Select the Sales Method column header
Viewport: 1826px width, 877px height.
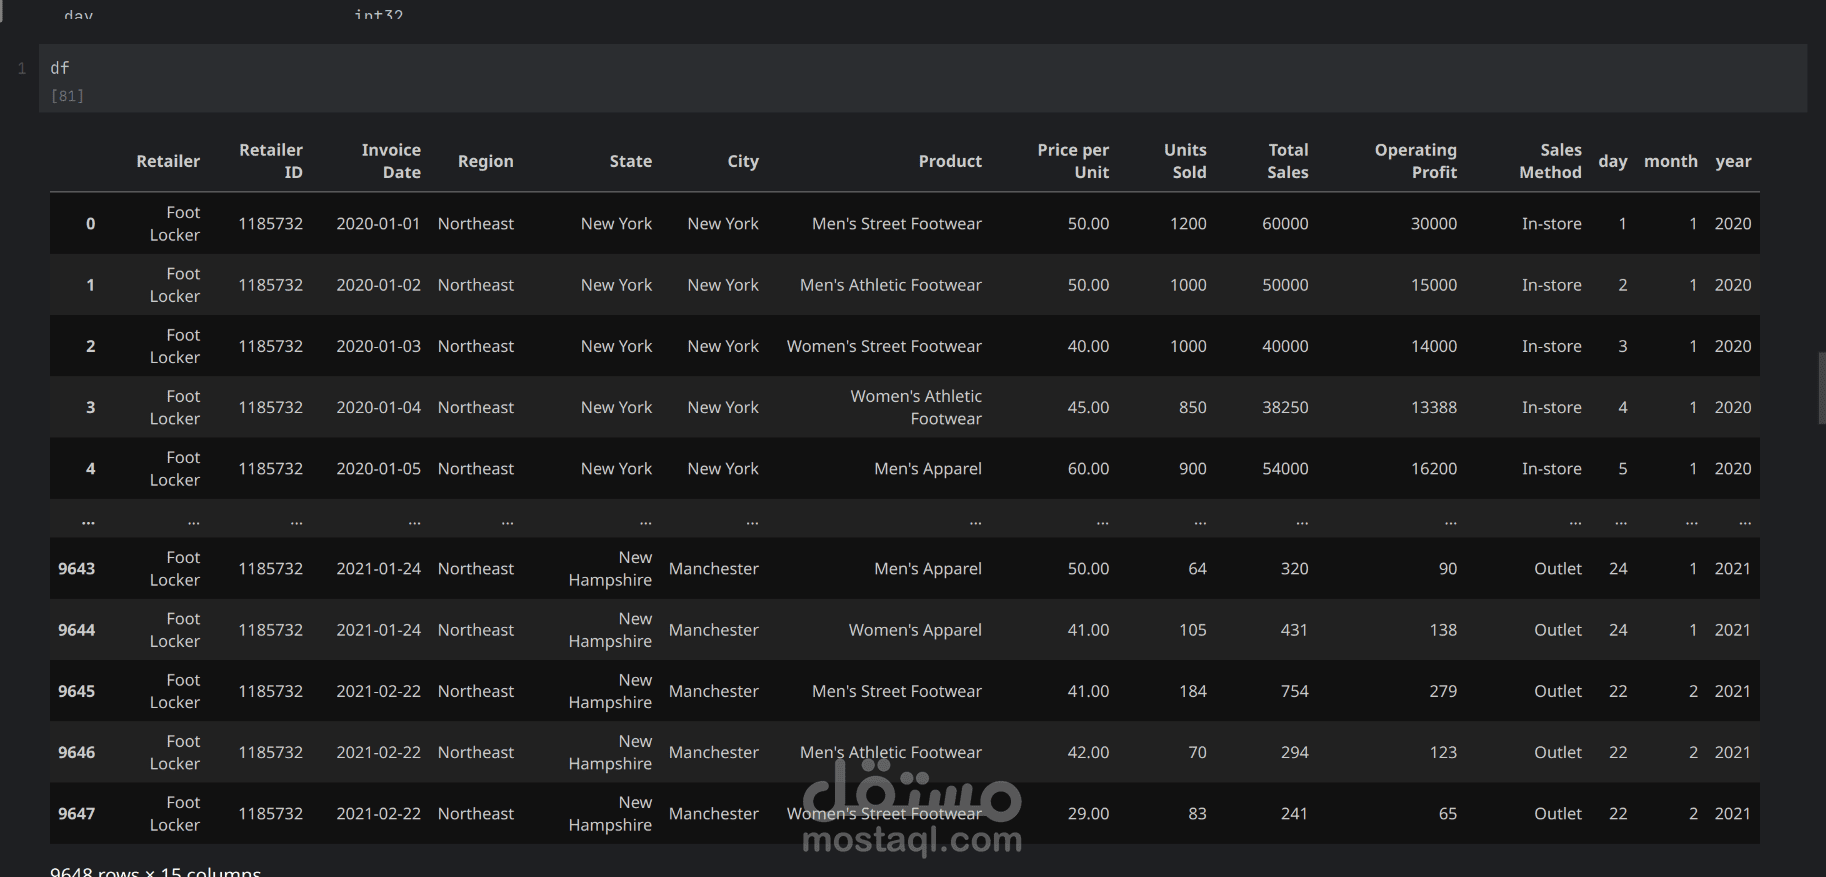[1550, 161]
